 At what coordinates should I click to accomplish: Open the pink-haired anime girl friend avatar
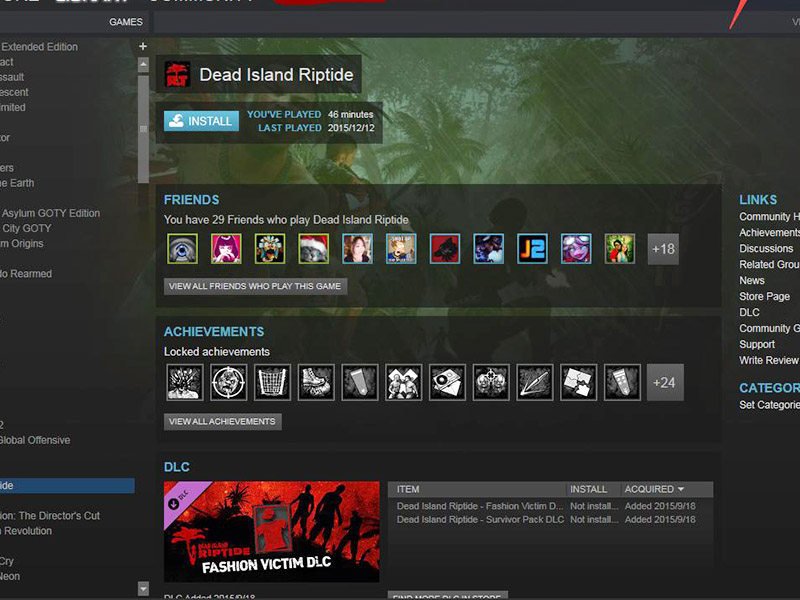point(226,248)
